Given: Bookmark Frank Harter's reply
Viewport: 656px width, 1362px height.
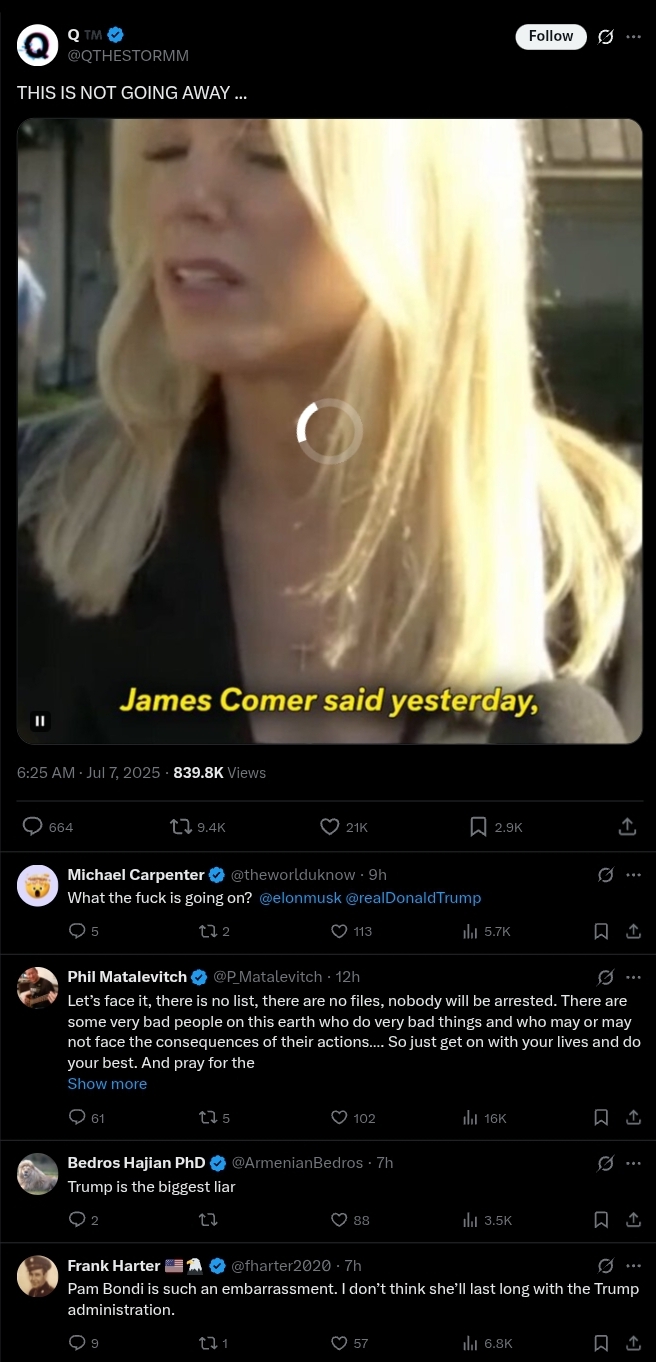Looking at the screenshot, I should pyautogui.click(x=601, y=1343).
